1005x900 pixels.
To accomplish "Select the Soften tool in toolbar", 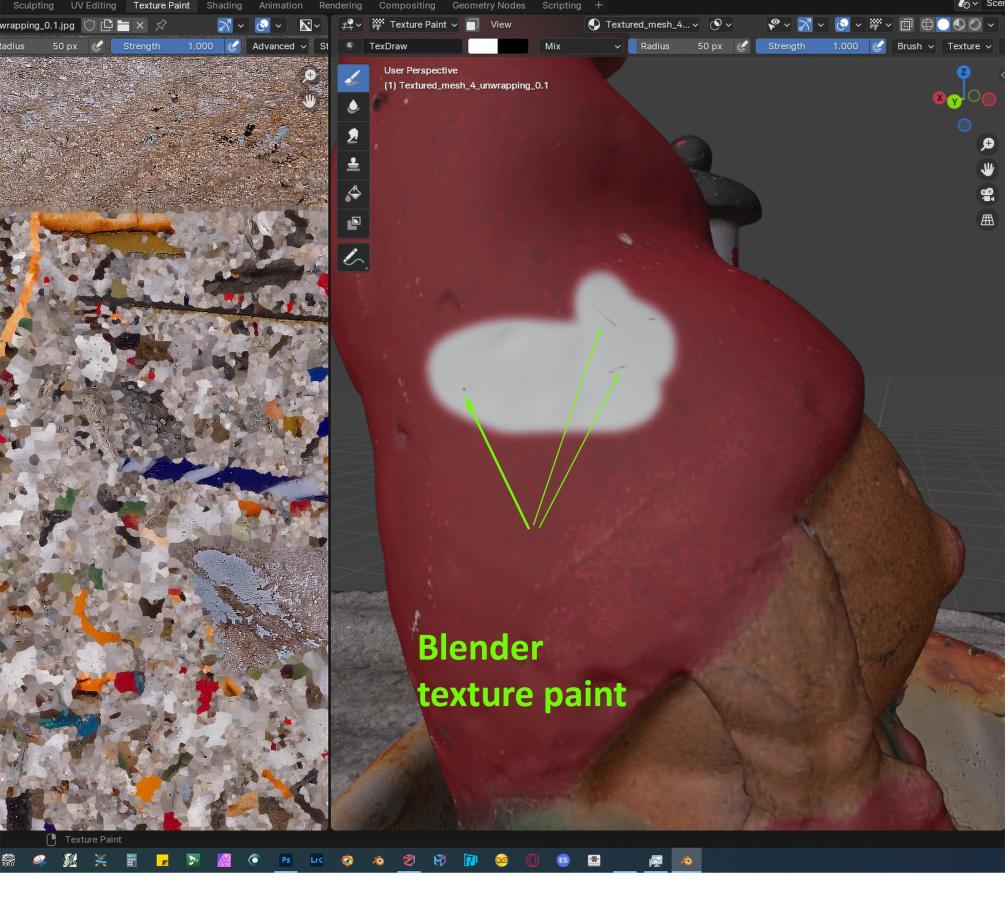I will [353, 105].
